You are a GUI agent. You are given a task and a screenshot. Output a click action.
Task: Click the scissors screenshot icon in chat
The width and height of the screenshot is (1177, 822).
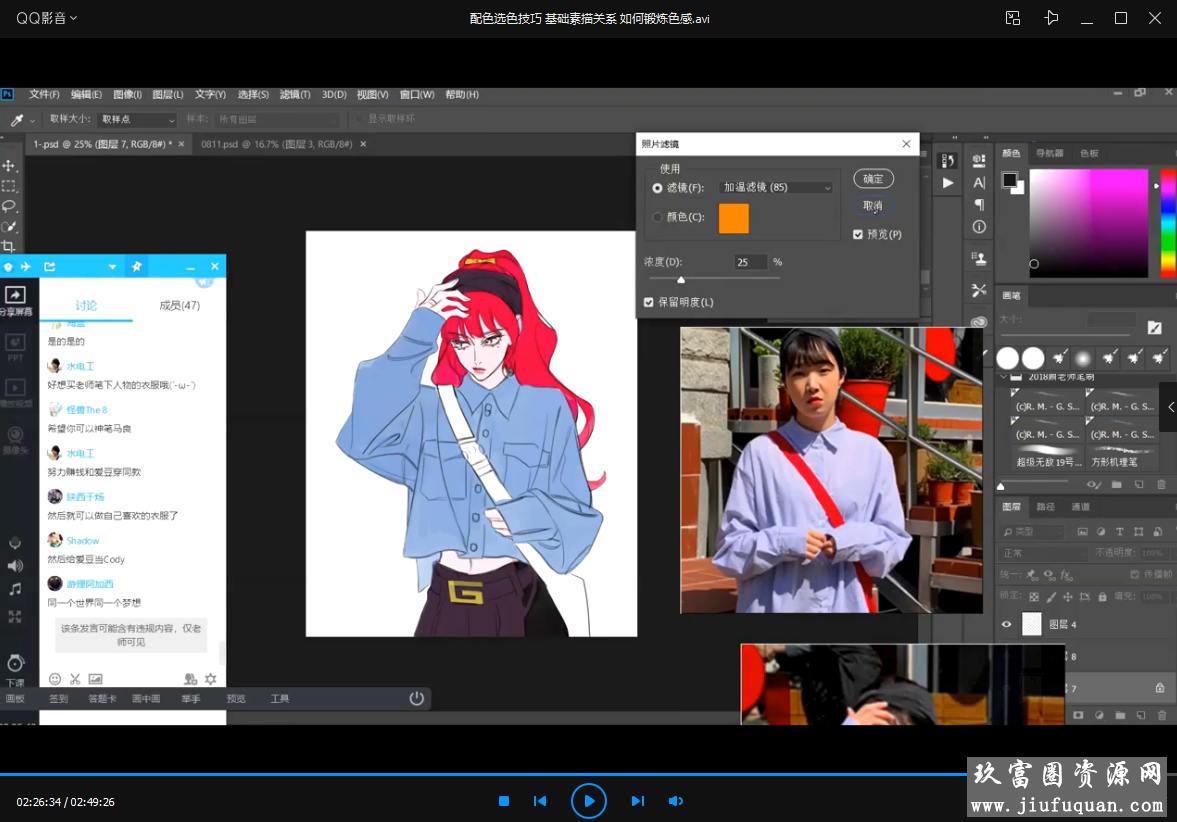75,679
